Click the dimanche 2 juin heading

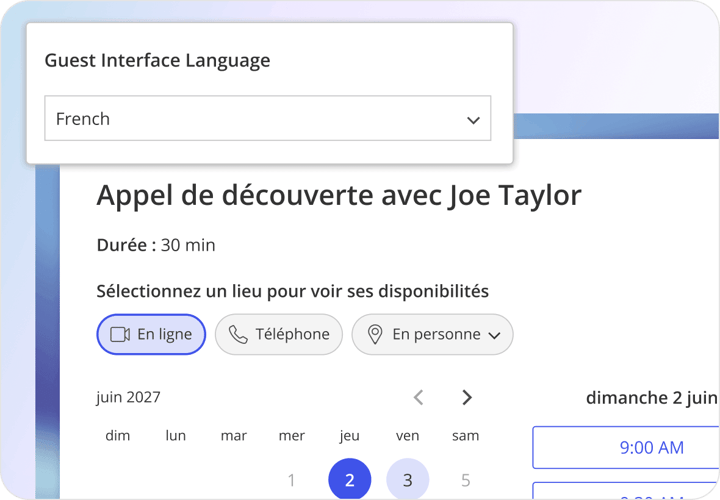pos(652,398)
